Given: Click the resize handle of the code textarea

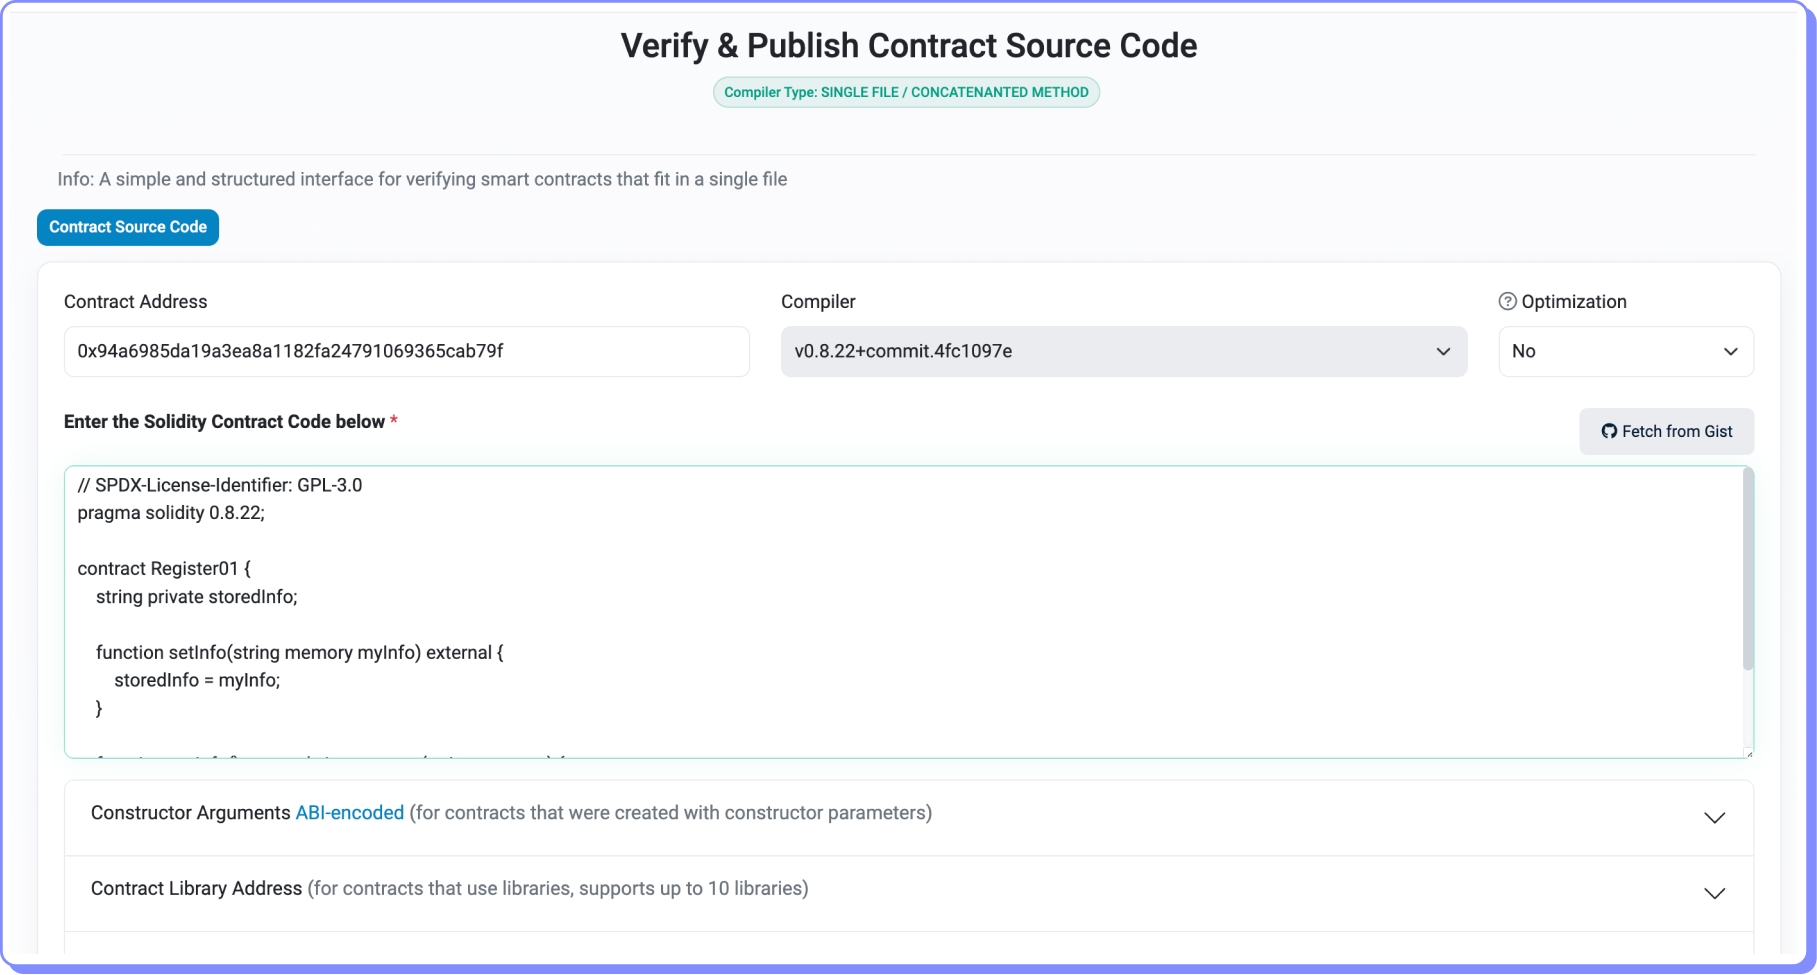Looking at the screenshot, I should coord(1748,753).
